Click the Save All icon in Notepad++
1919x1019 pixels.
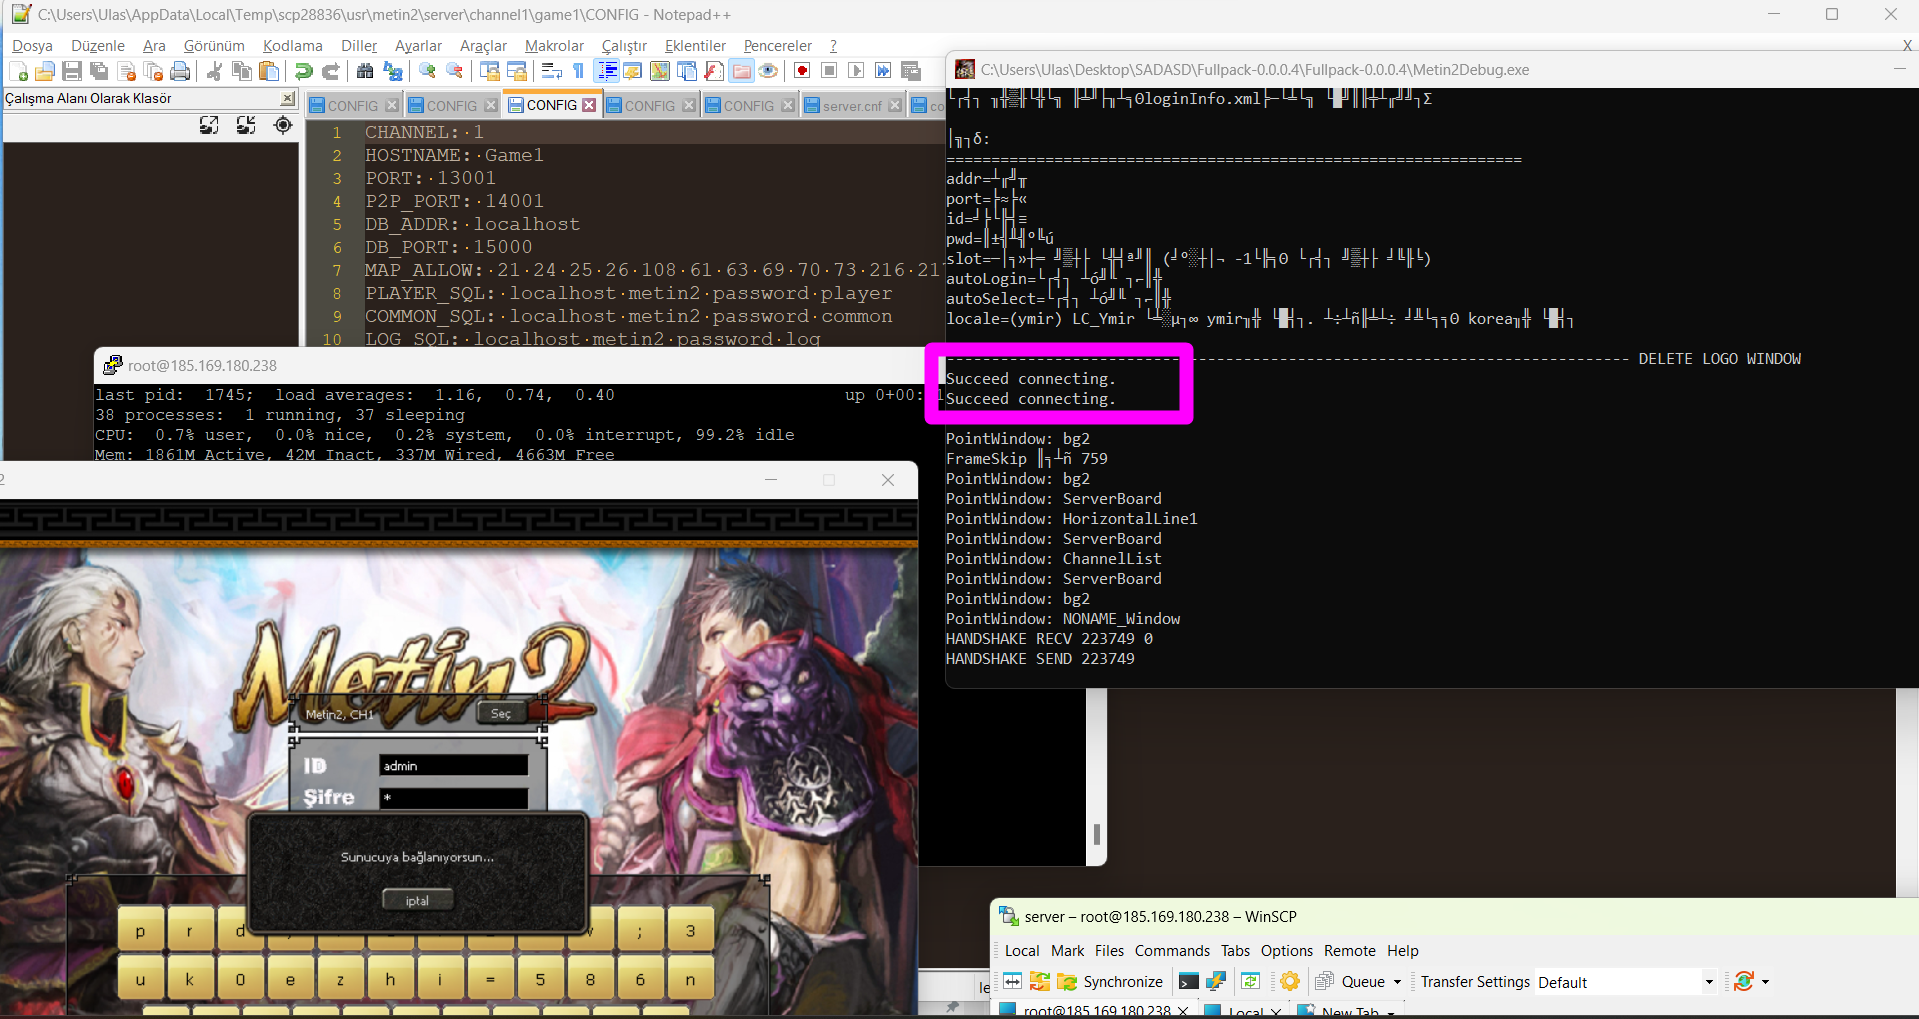point(99,71)
